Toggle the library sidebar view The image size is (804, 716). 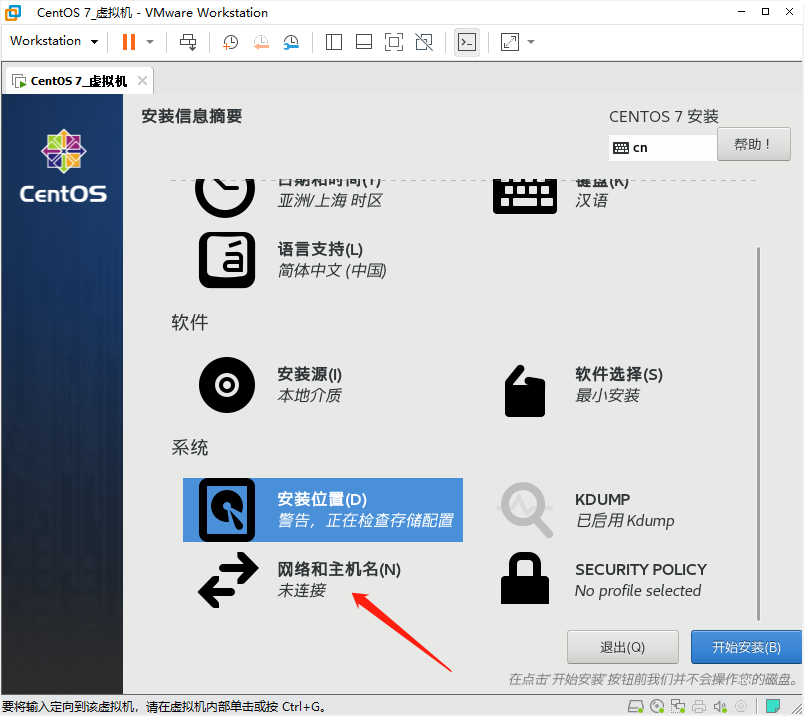coord(334,42)
